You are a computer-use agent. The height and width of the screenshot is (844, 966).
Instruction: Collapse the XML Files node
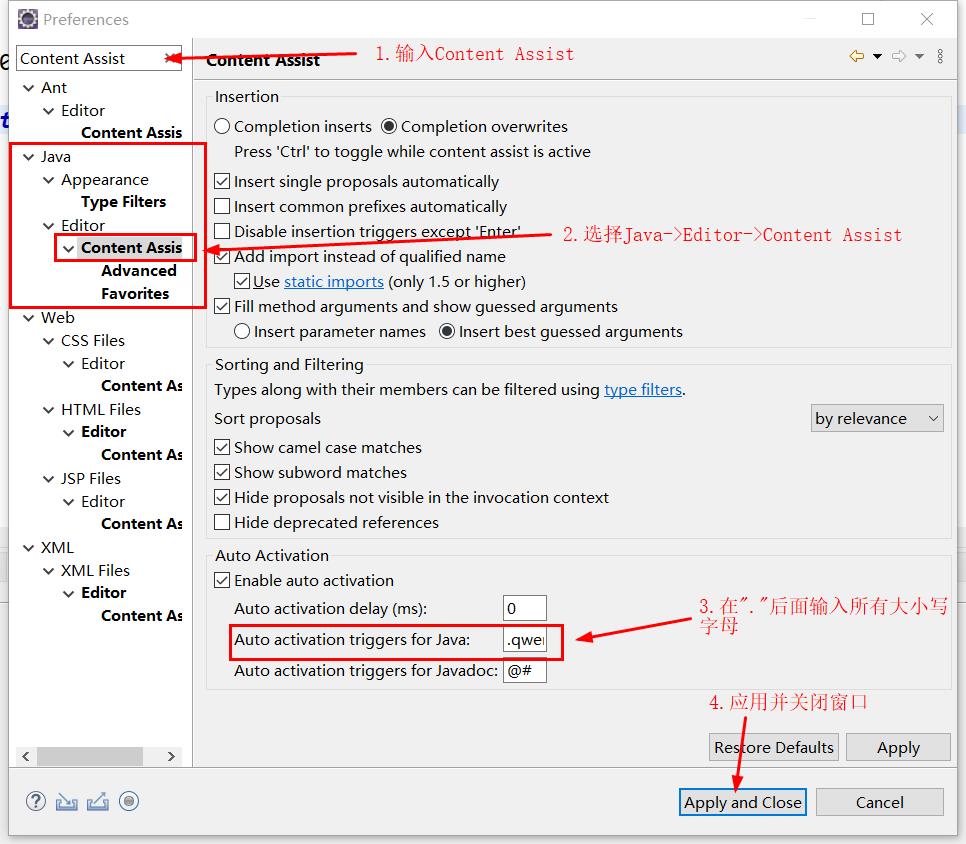click(x=49, y=571)
